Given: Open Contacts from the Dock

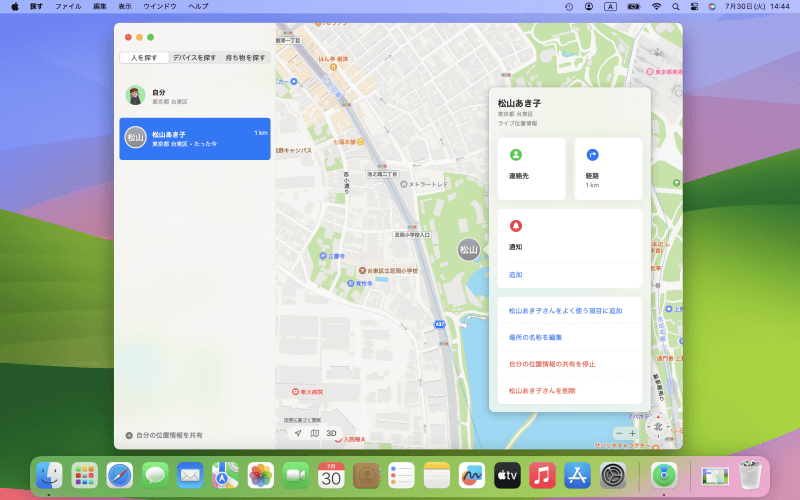Looking at the screenshot, I should [x=366, y=476].
